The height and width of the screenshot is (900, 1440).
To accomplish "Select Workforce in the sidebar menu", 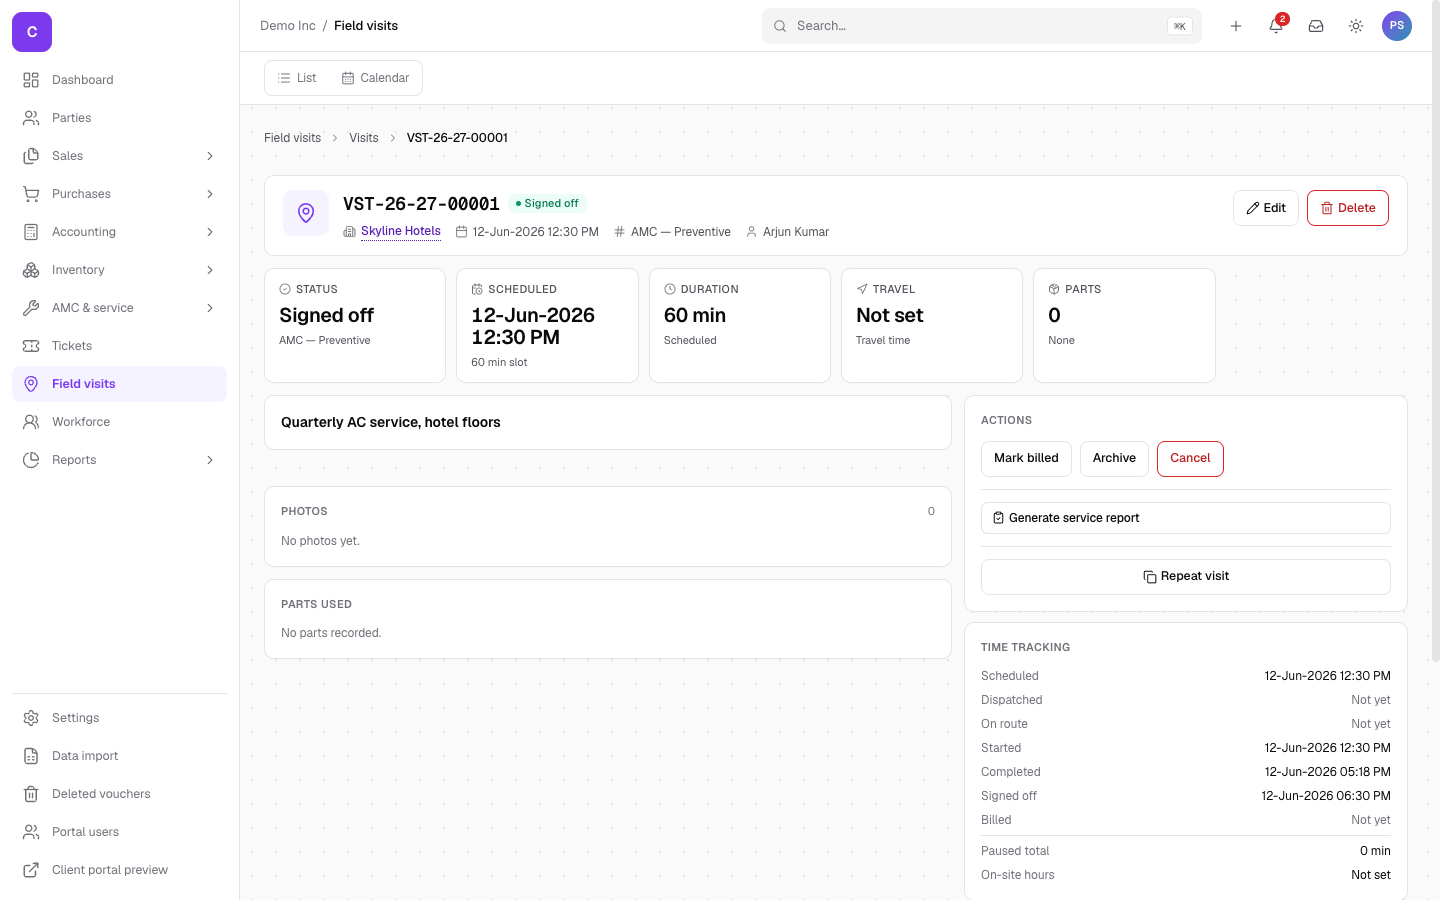I will coord(119,422).
